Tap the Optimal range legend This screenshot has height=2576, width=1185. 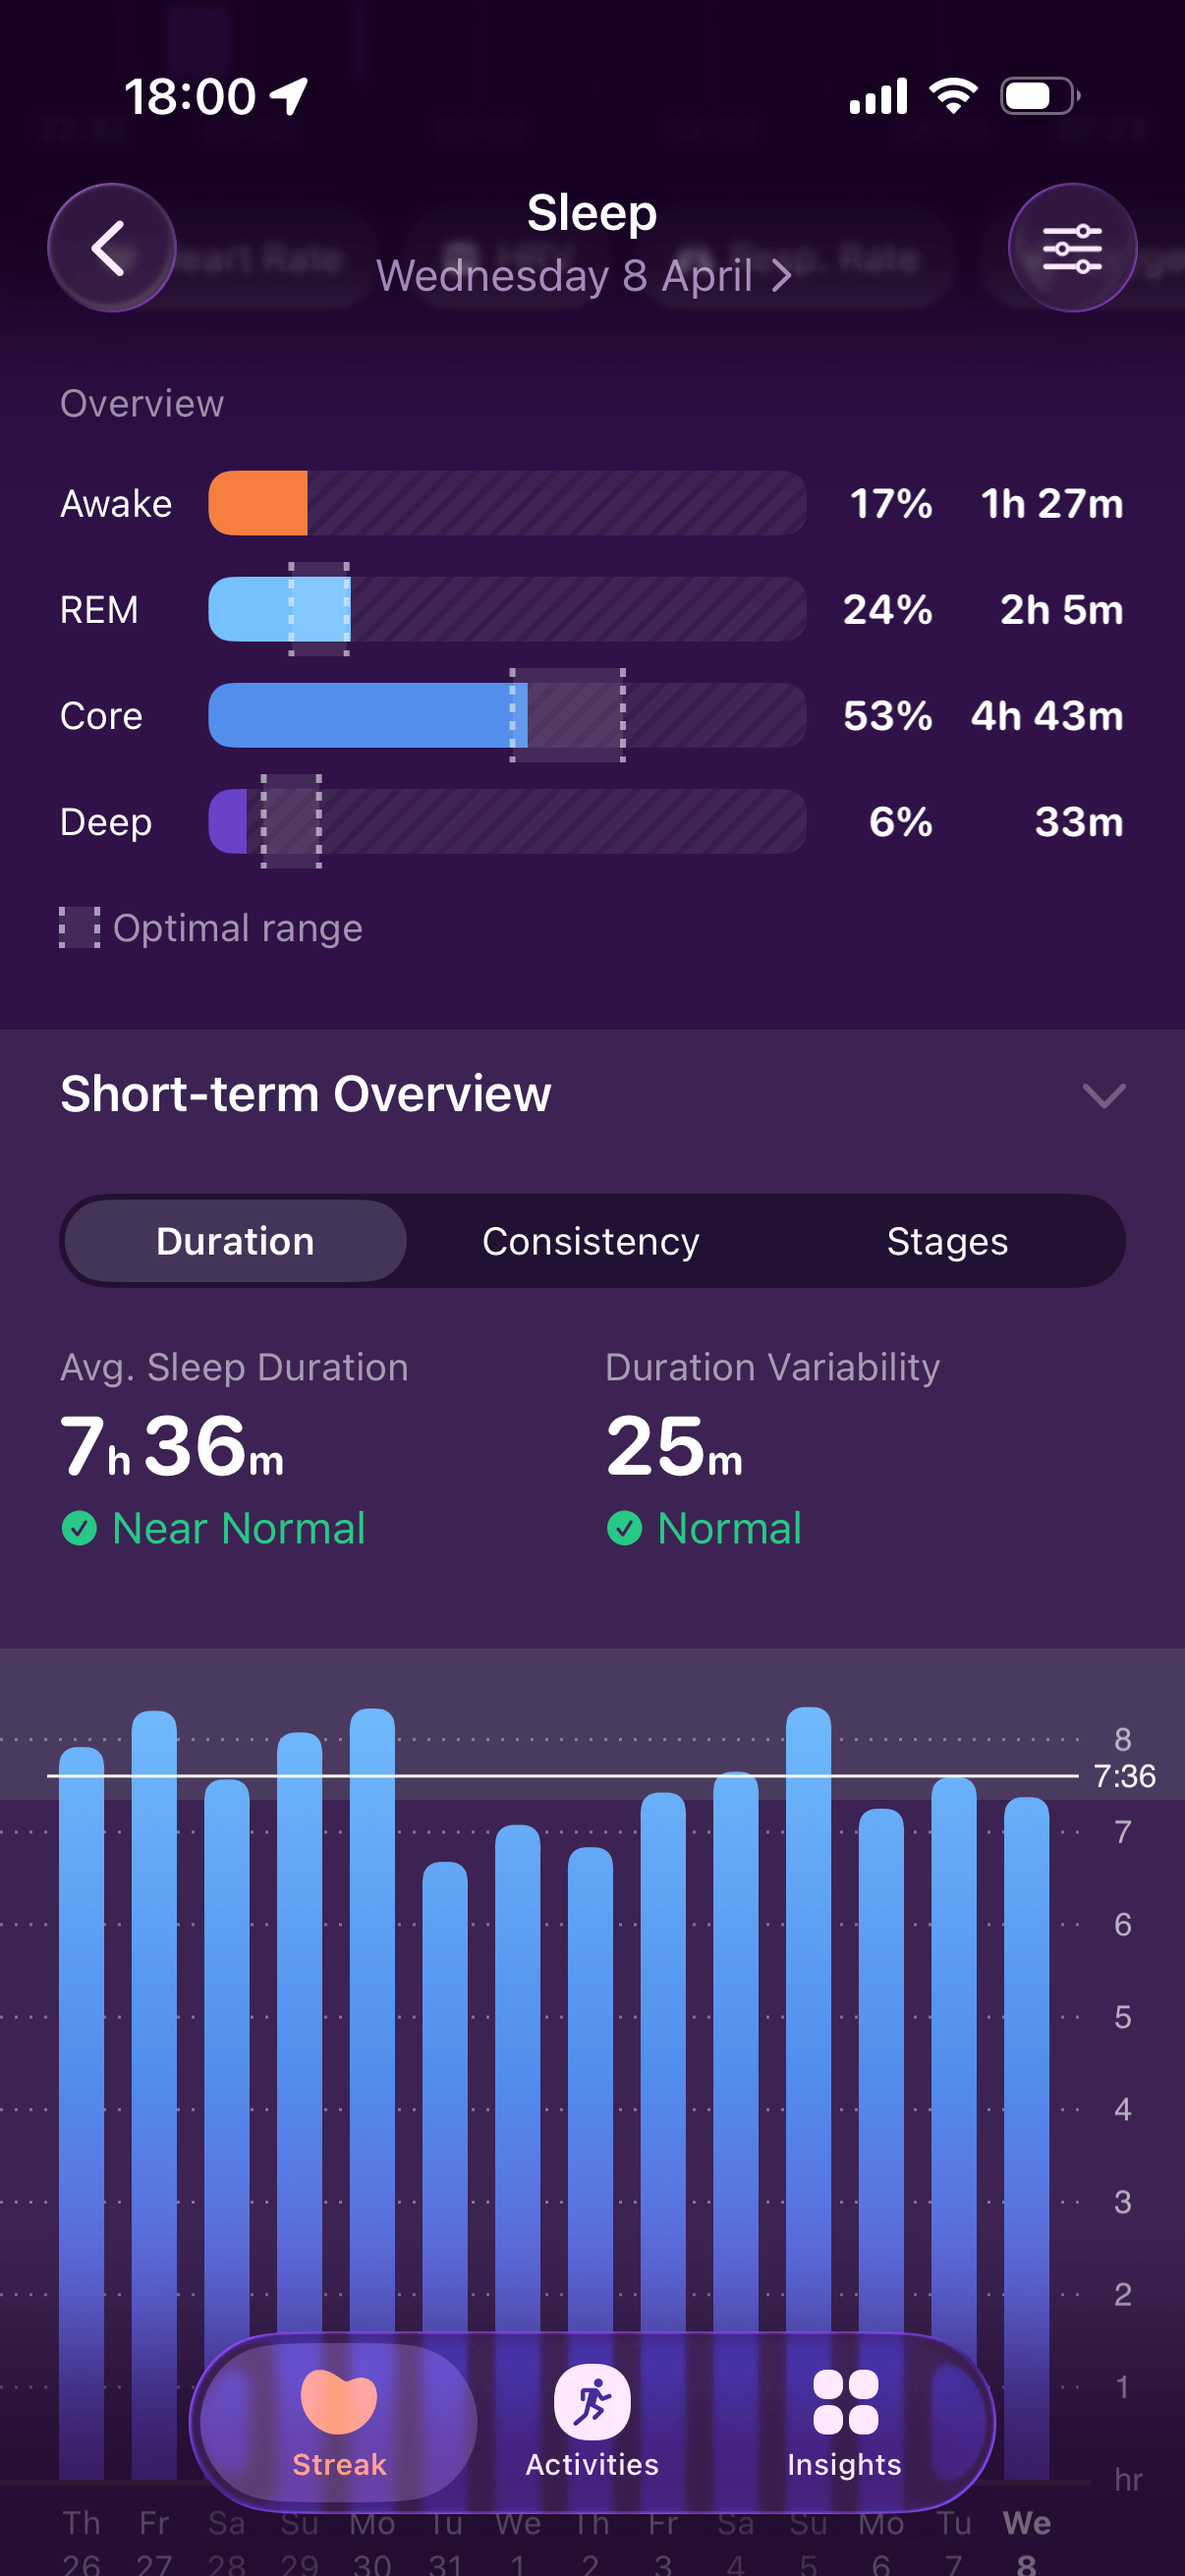(x=211, y=928)
